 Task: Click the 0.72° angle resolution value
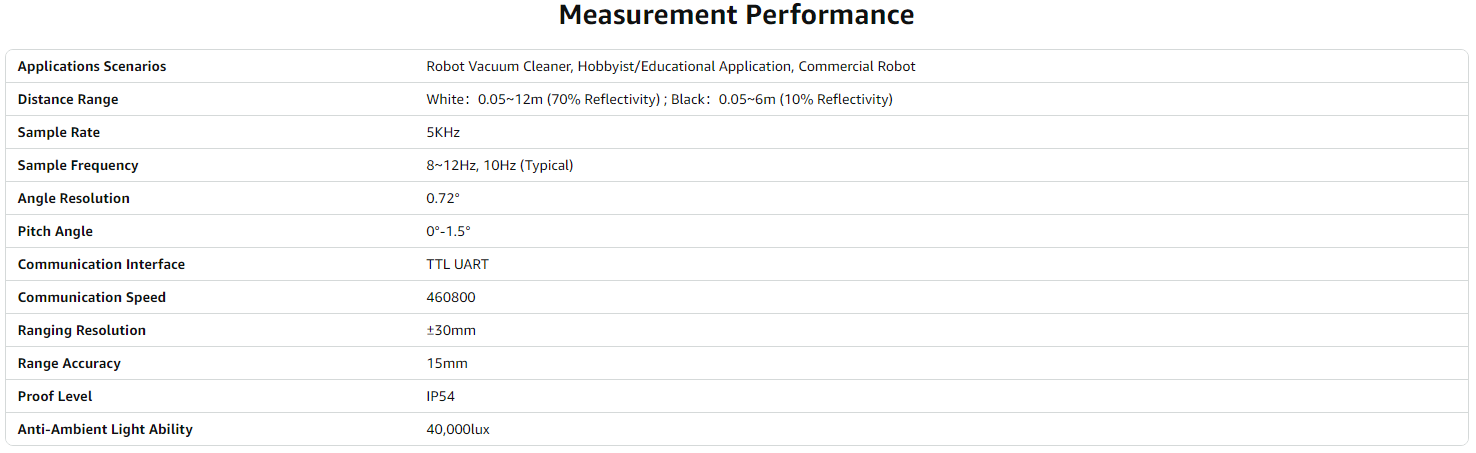(443, 199)
